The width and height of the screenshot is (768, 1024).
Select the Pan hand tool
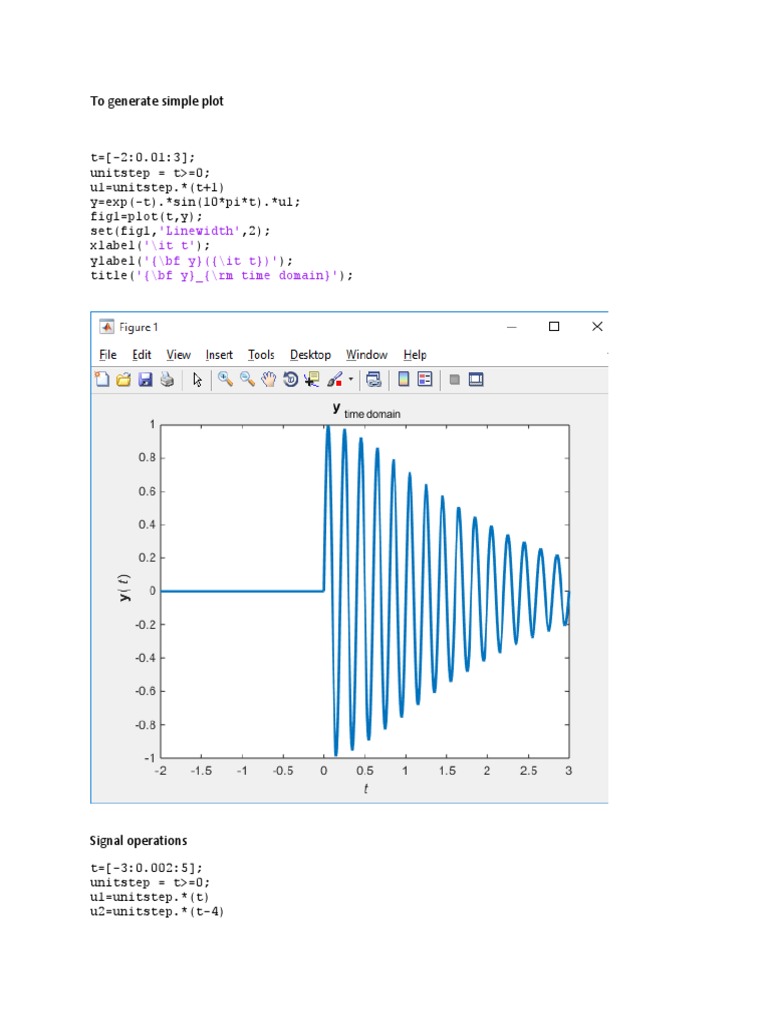268,379
